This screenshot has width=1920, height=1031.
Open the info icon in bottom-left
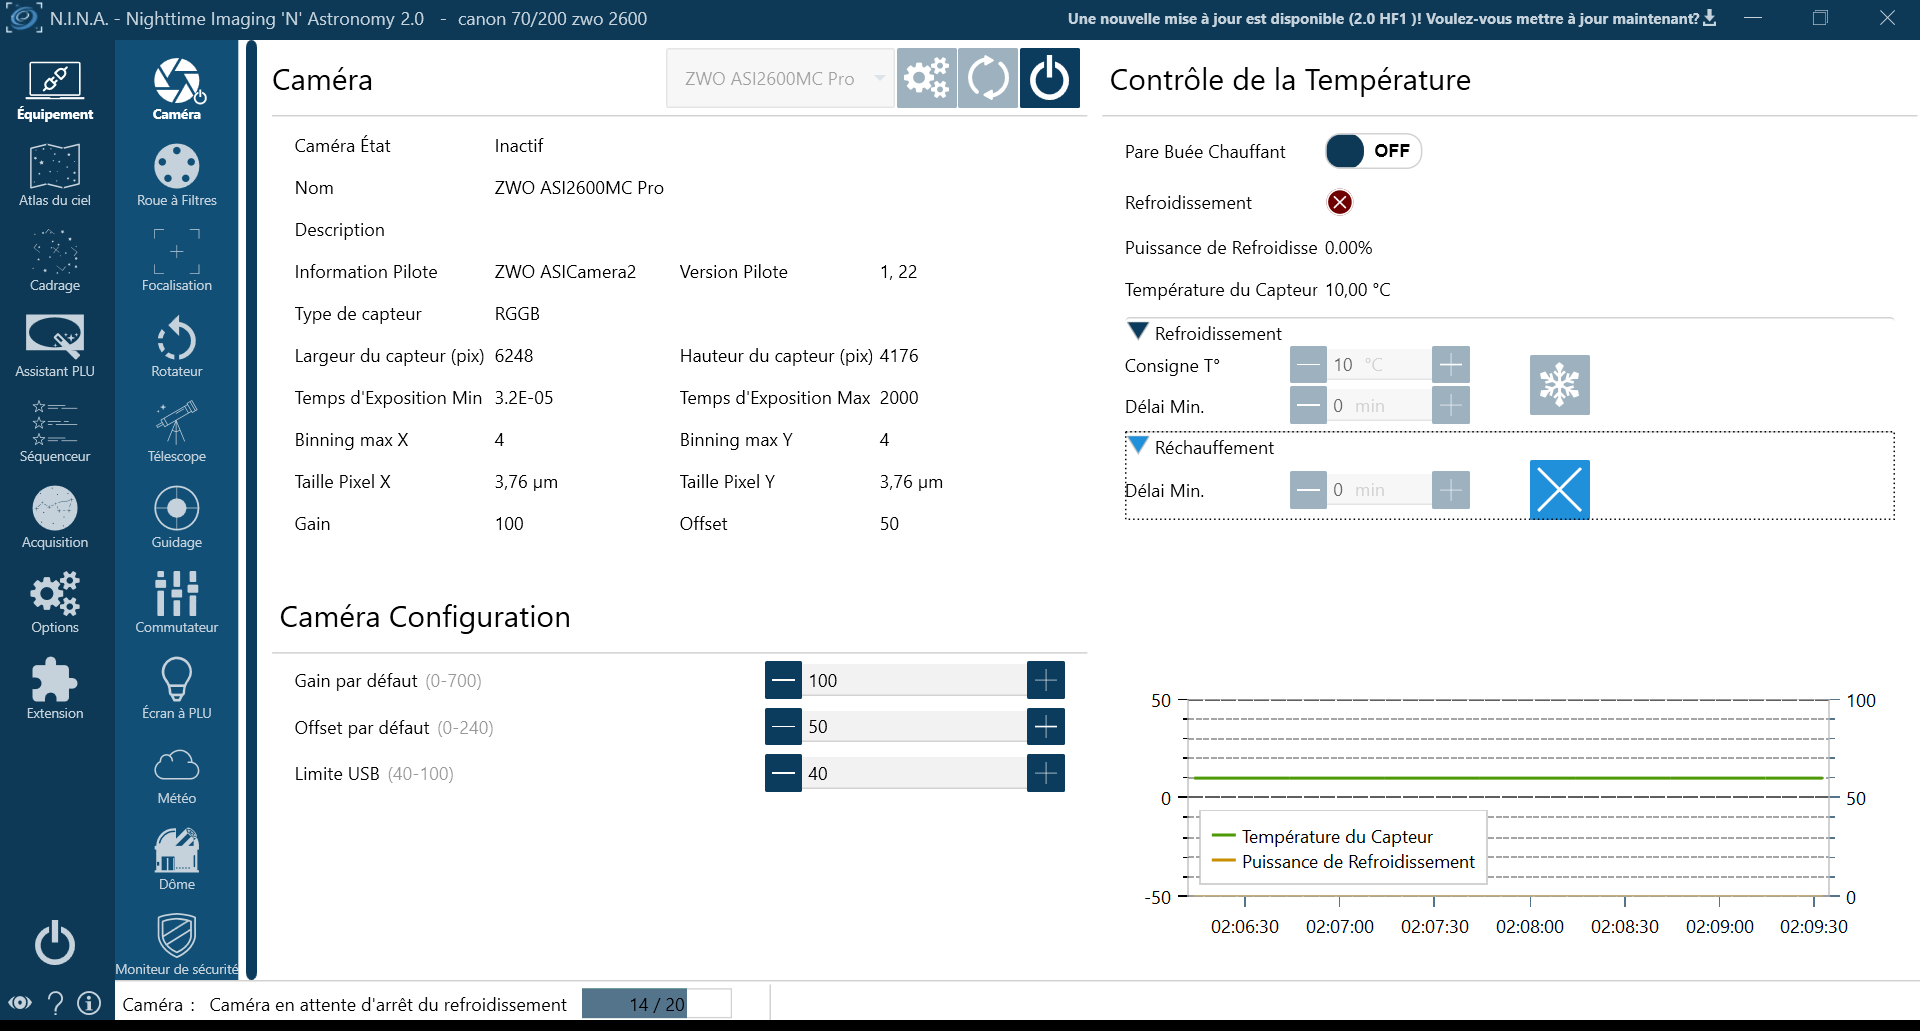[x=89, y=1003]
